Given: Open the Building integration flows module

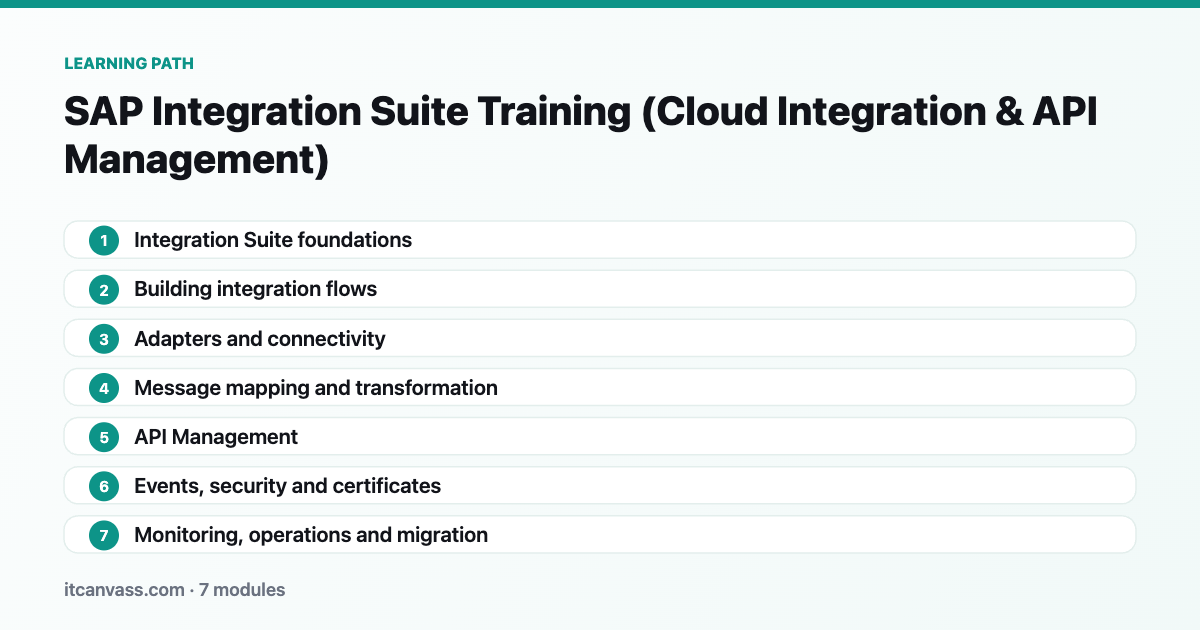Looking at the screenshot, I should tap(600, 289).
